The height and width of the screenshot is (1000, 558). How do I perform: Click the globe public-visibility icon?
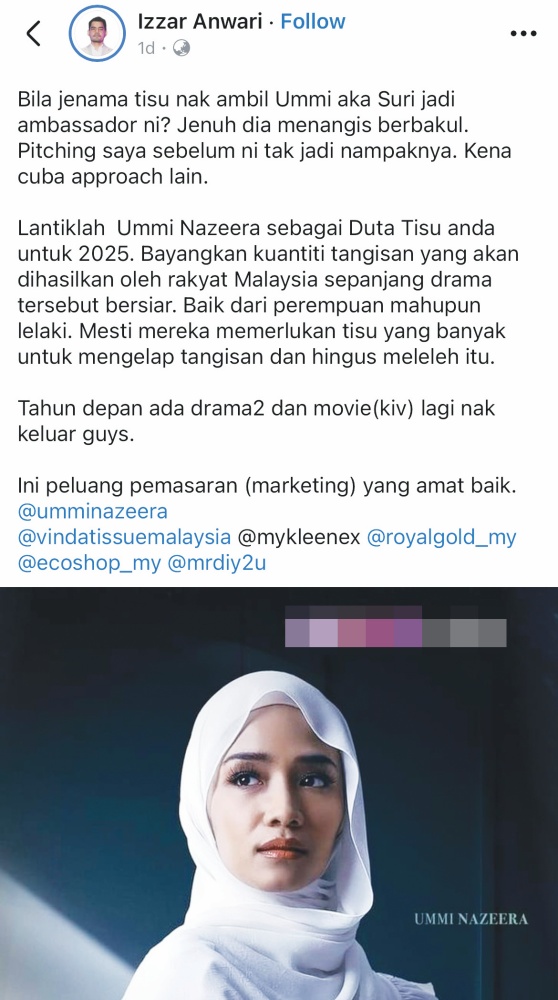point(181,48)
